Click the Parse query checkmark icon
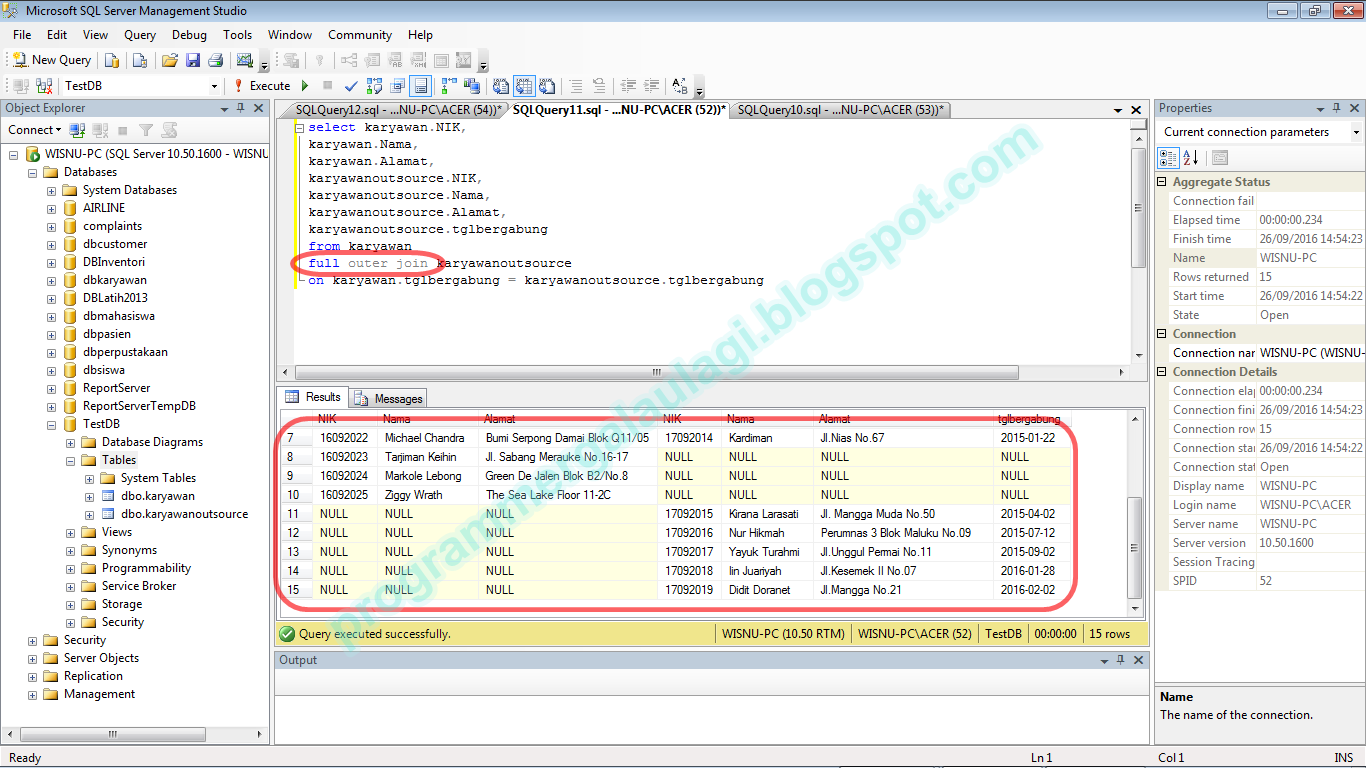Screen dimensions: 1366x768 (351, 85)
